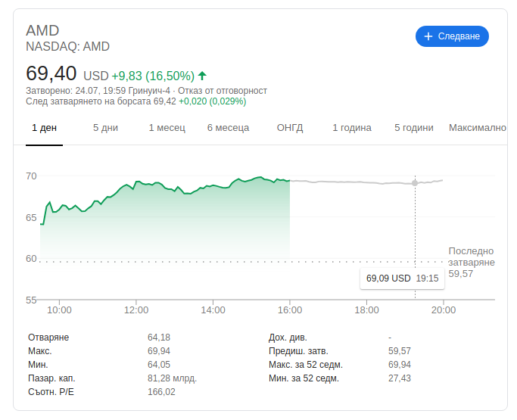The image size is (517, 420).
Task: Click the Макс. за 52 седм. label
Action: pos(306,365)
